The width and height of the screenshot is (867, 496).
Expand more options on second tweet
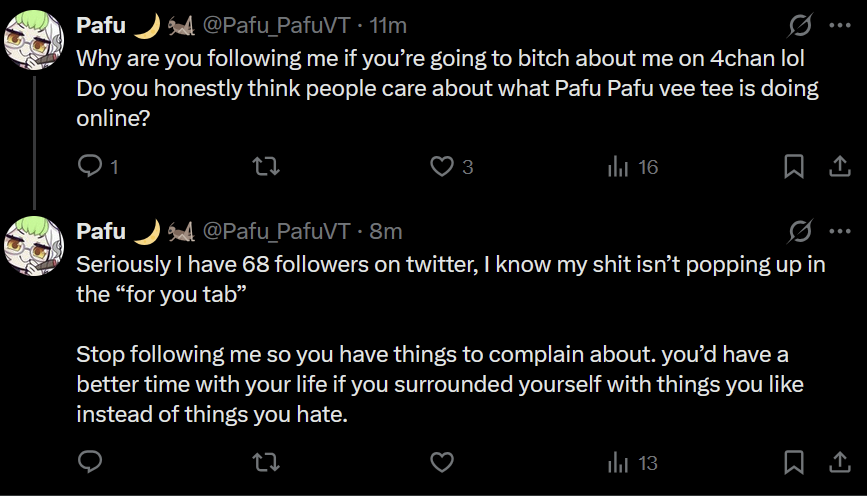(838, 232)
